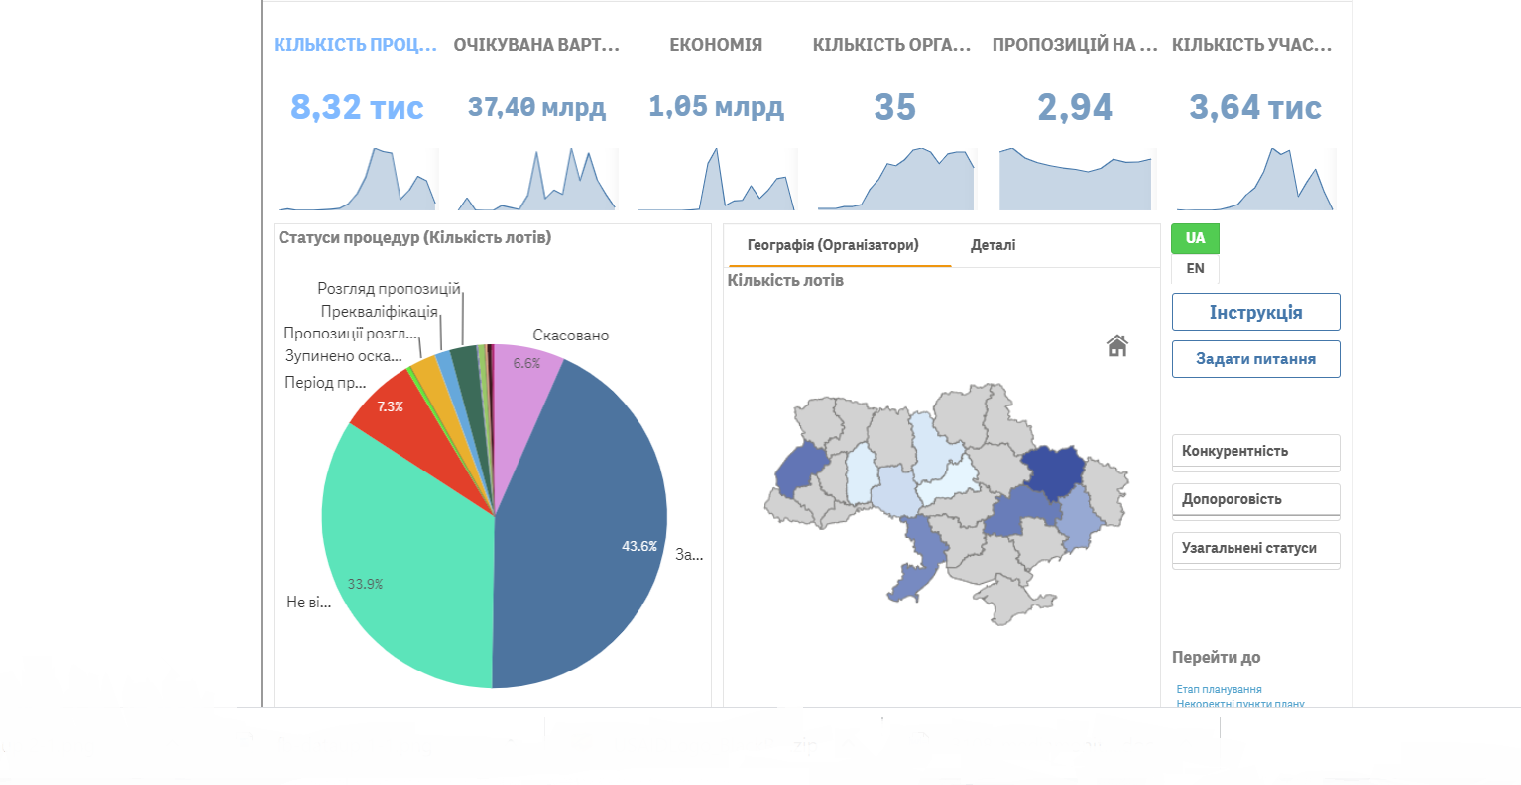Select the Географія (Організатори) tab
1521x785 pixels.
833,245
